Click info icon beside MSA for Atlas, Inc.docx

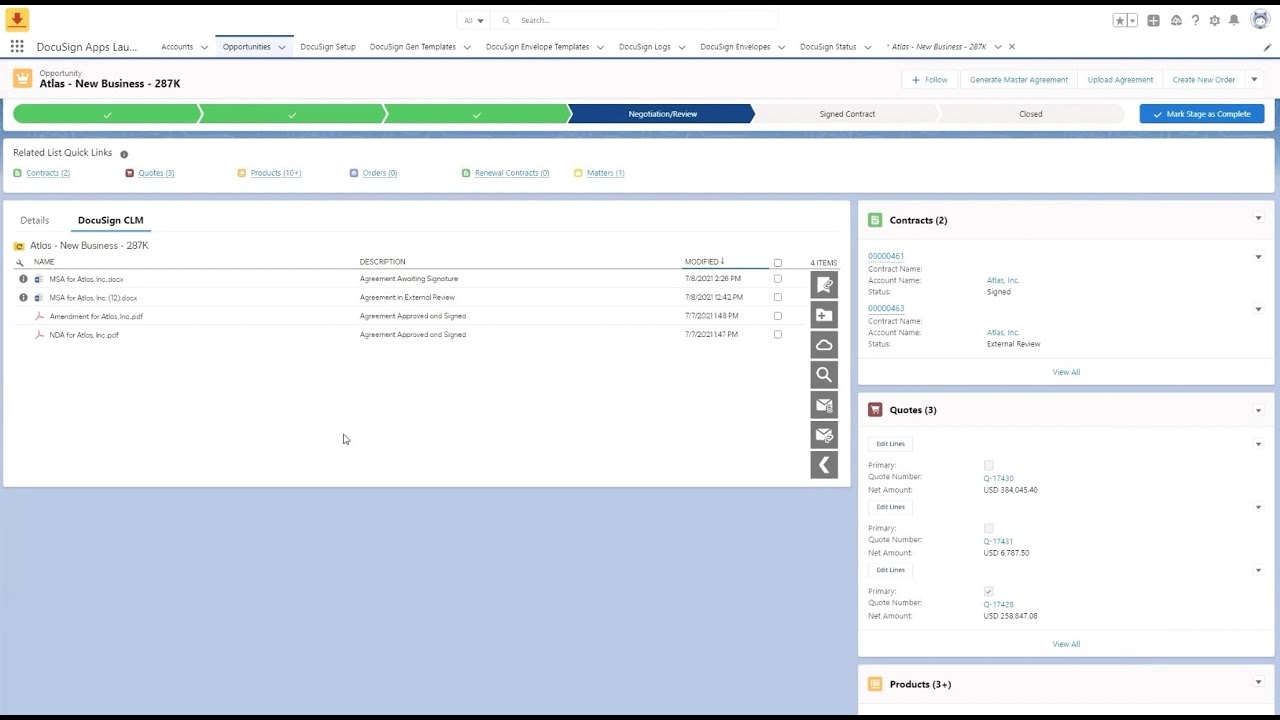(x=23, y=279)
